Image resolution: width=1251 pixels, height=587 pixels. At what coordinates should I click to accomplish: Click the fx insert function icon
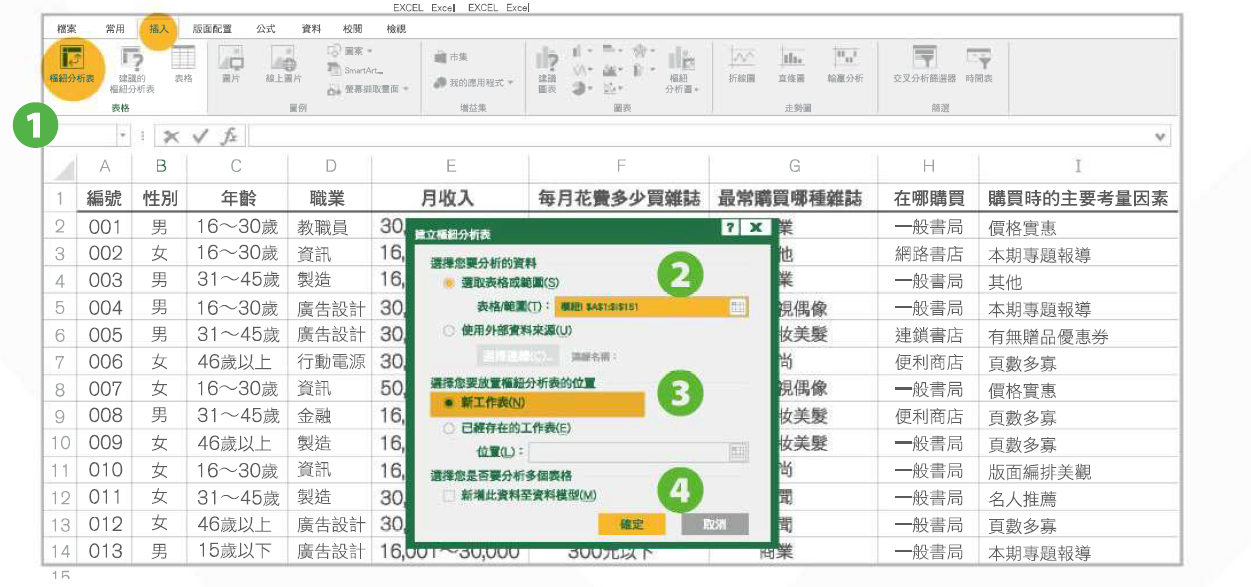[x=229, y=136]
